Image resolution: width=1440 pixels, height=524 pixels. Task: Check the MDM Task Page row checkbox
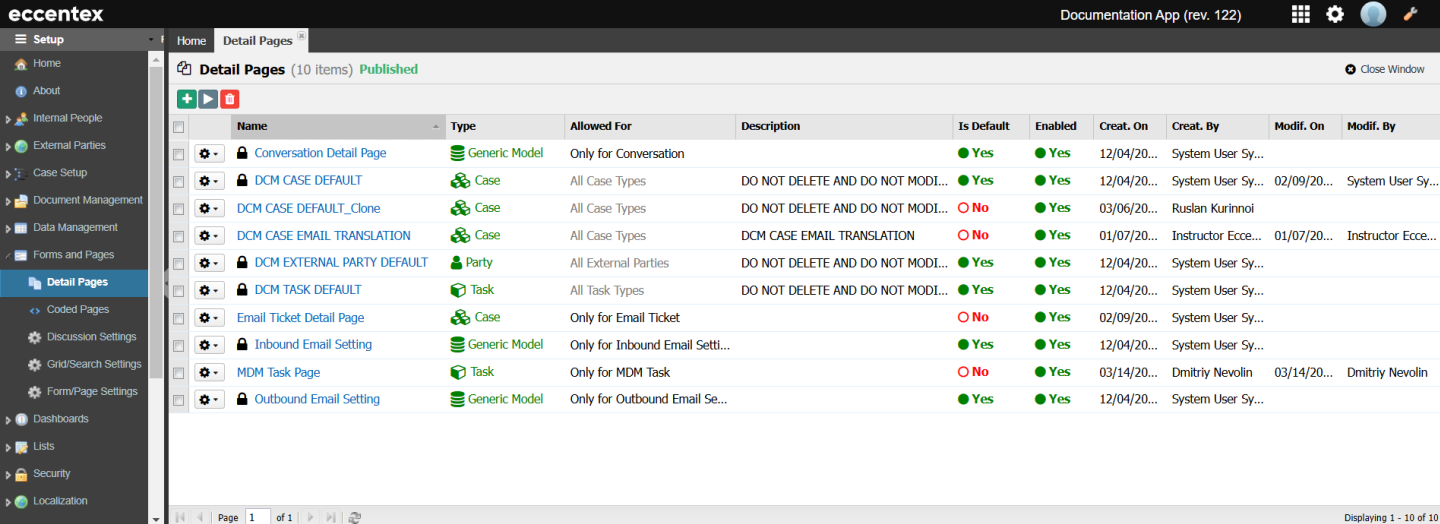179,373
